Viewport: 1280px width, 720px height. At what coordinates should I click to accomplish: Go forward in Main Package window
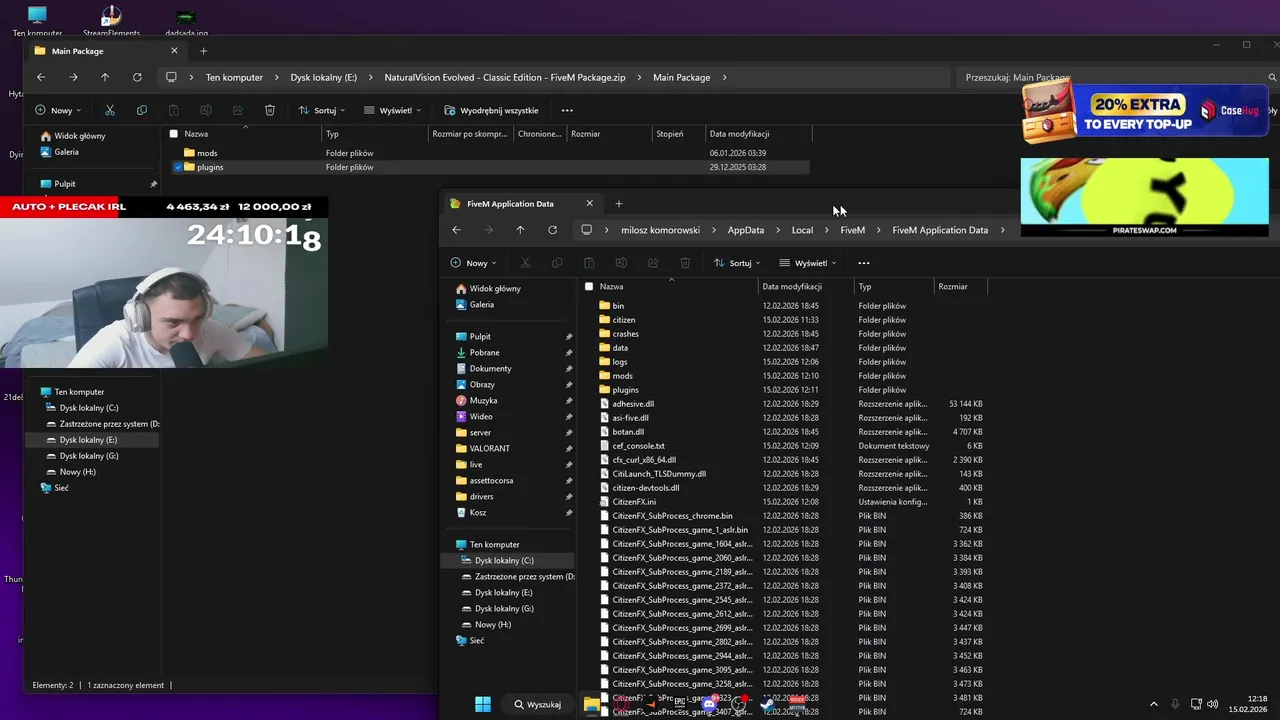pyautogui.click(x=73, y=77)
